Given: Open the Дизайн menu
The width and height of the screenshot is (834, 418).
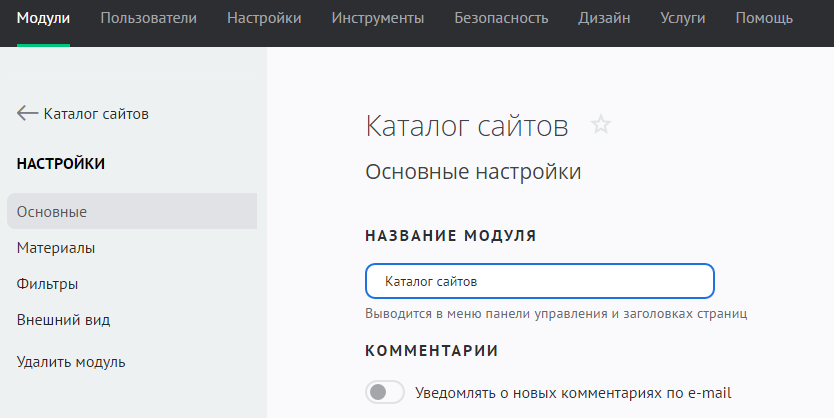Looking at the screenshot, I should tap(604, 18).
